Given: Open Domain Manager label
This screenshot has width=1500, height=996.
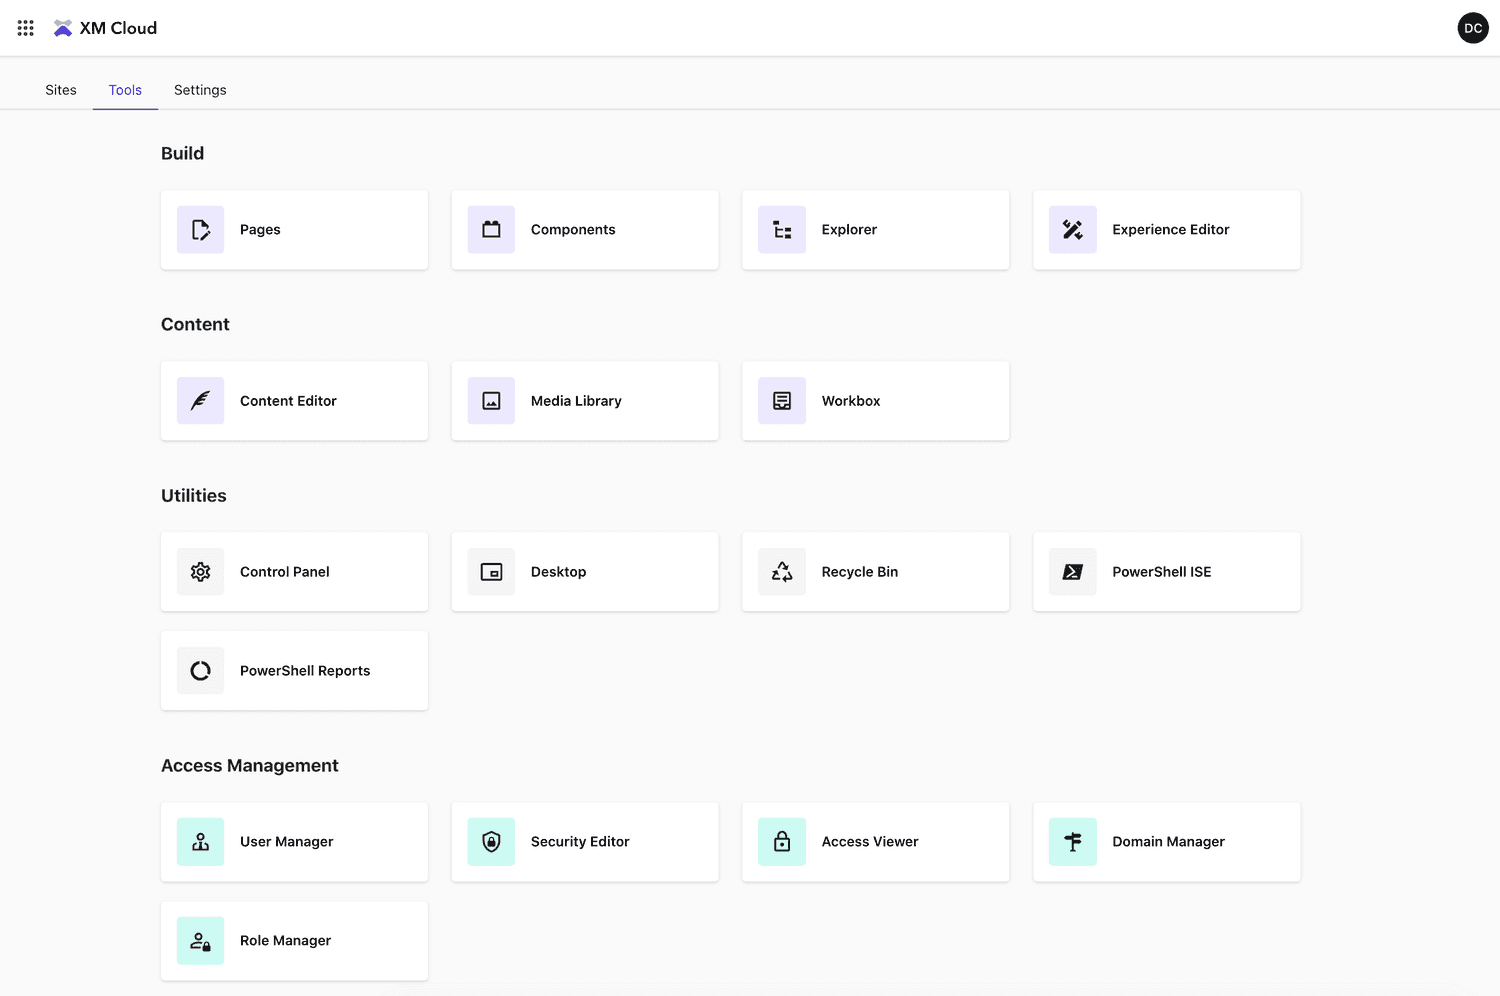Looking at the screenshot, I should [1168, 842].
